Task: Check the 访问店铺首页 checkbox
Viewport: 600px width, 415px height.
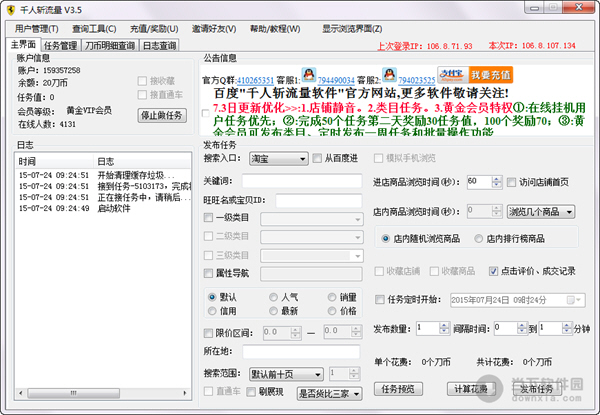Action: (x=511, y=182)
